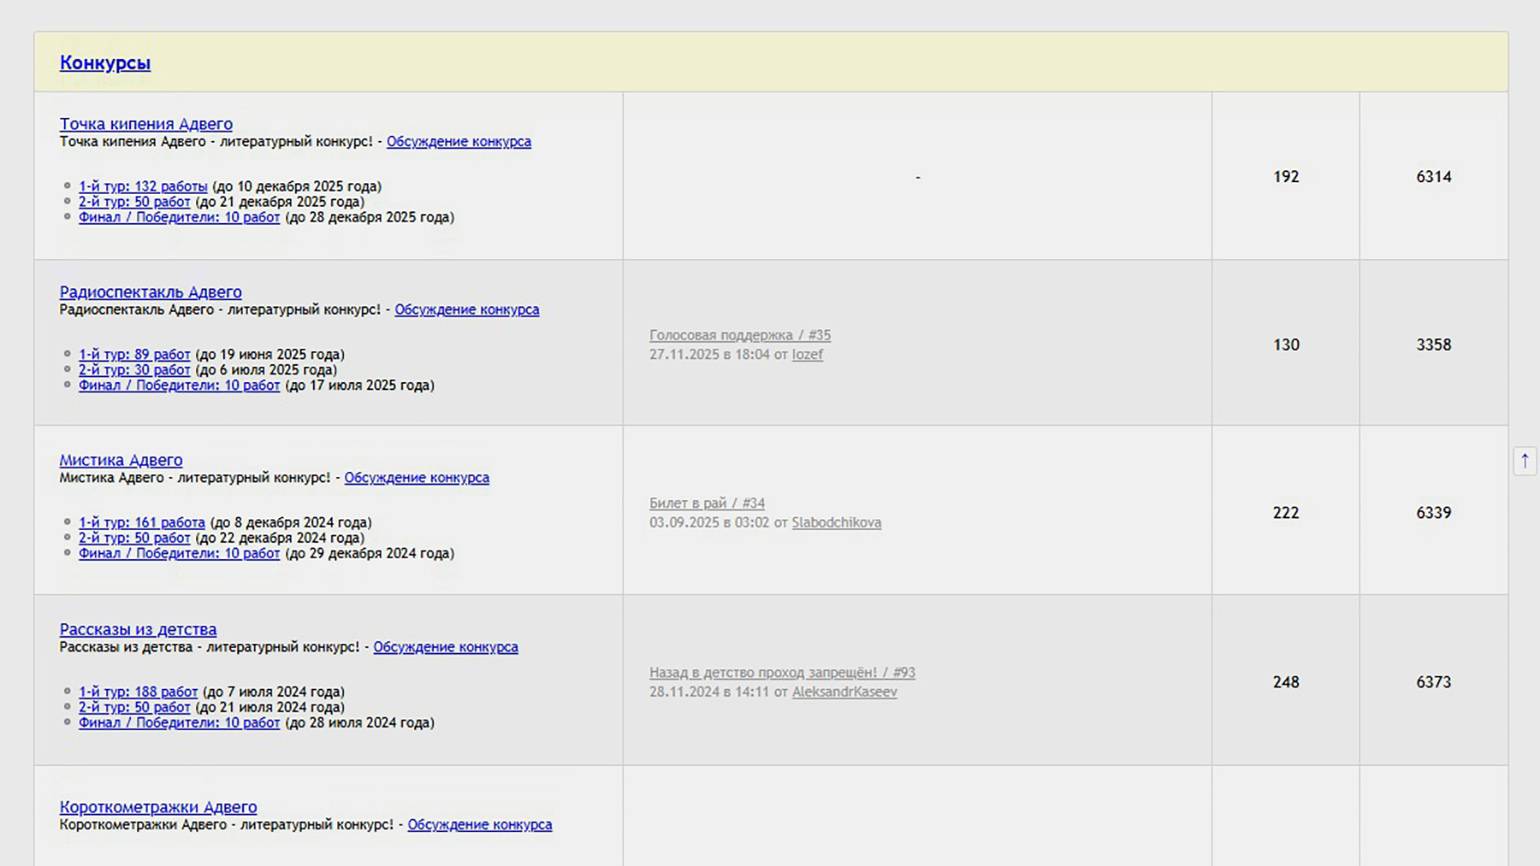1540x866 pixels.
Task: Open 2-й тур: 50 работ until 21 декабря 2025
Action: pos(134,202)
